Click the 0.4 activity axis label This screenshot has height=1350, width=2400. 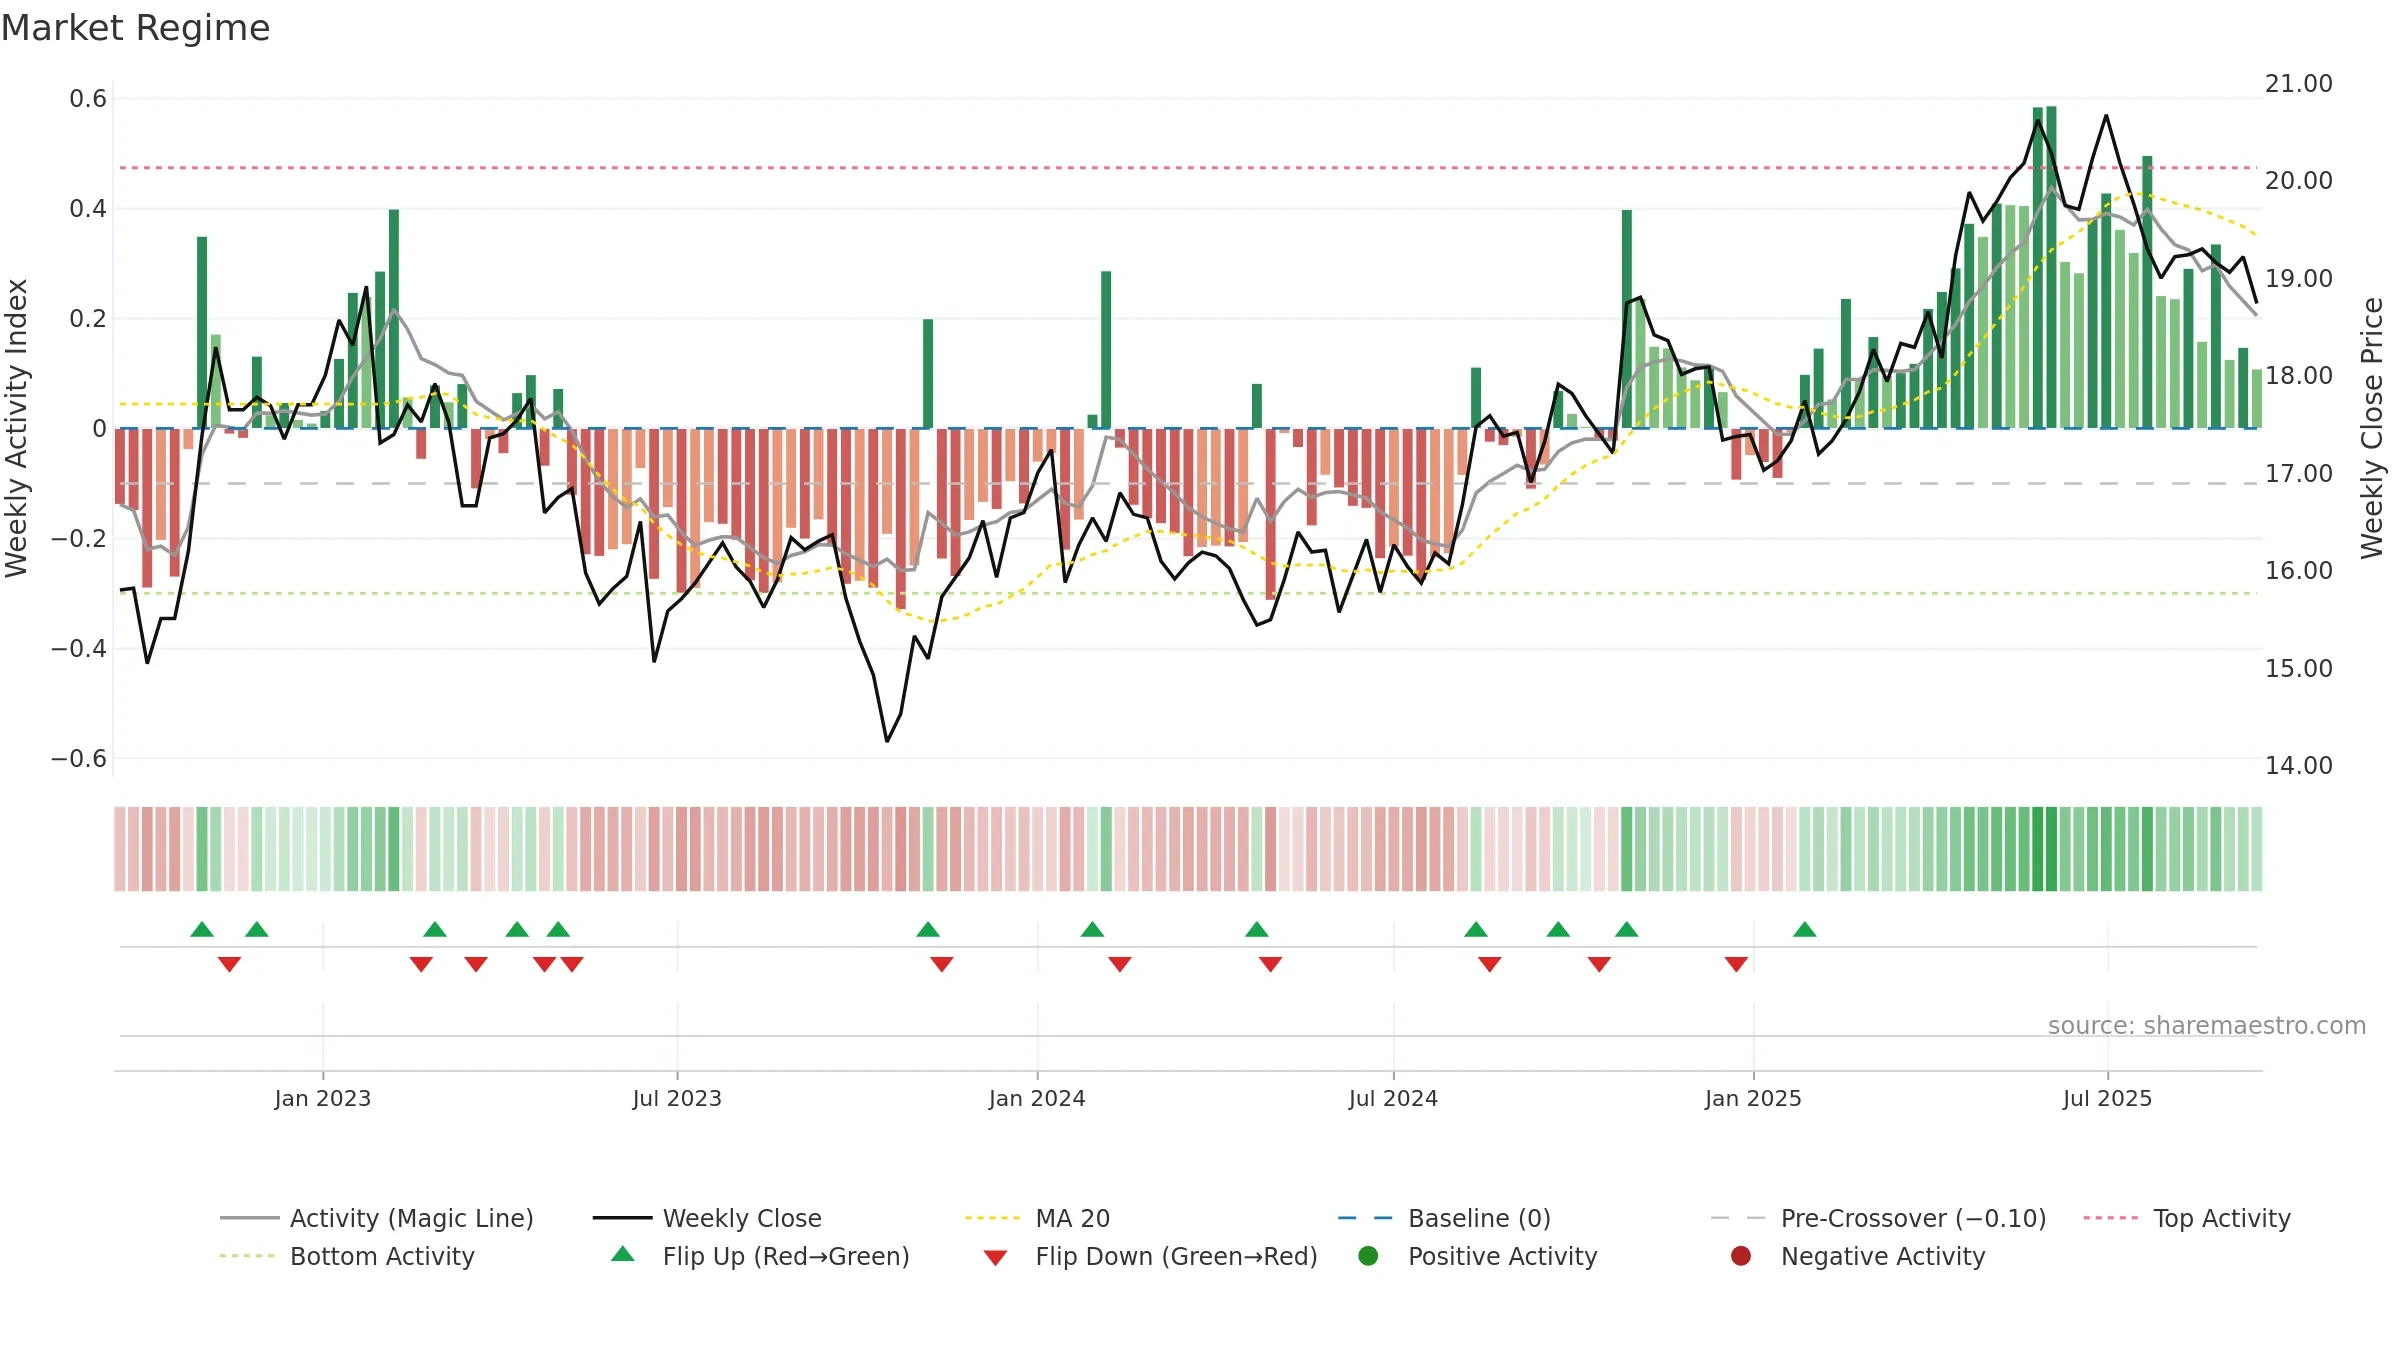point(88,209)
